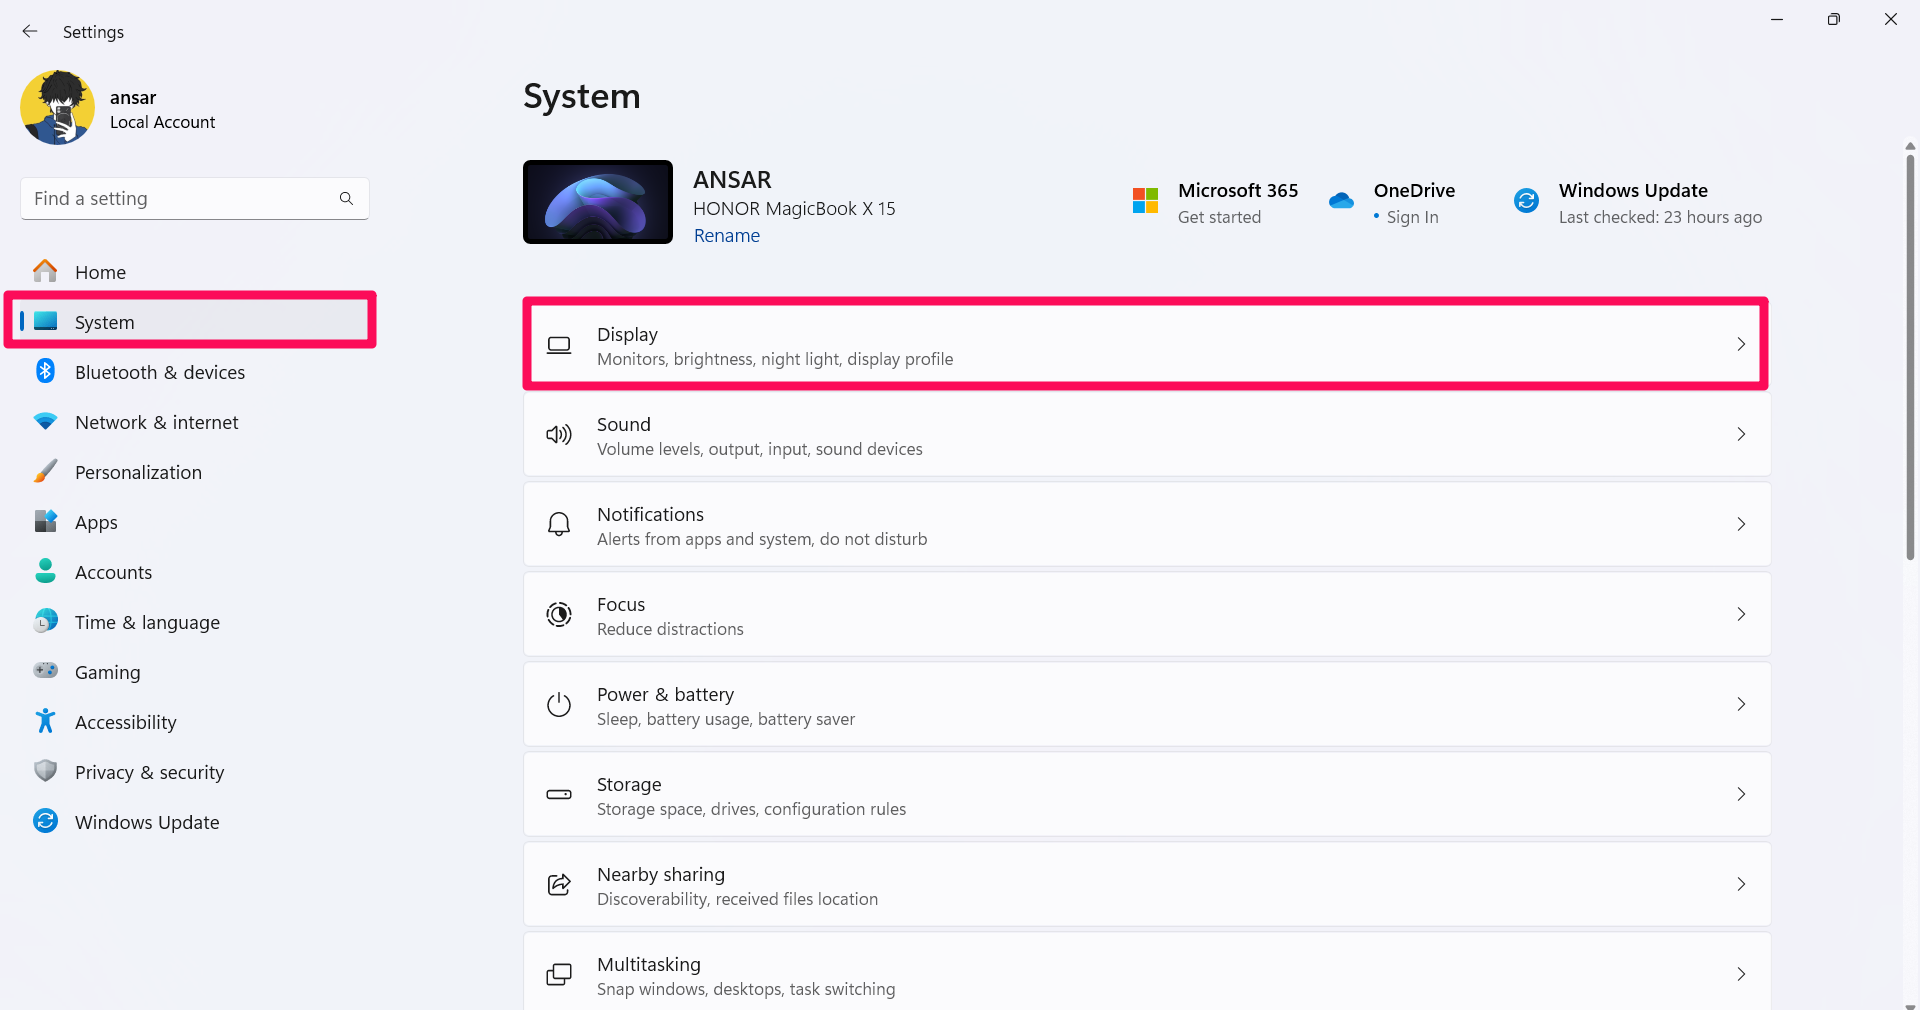This screenshot has height=1010, width=1920.
Task: Click the ansar profile avatar
Action: 57,108
